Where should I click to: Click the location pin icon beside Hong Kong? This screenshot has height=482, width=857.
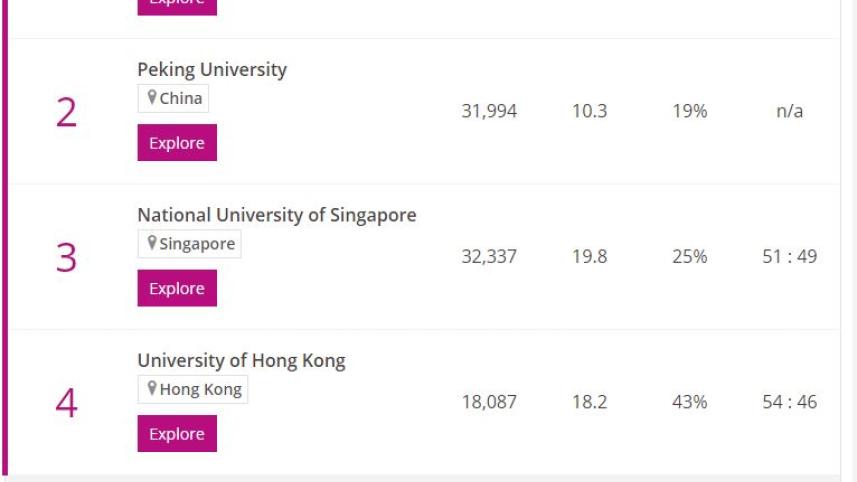[x=152, y=389]
